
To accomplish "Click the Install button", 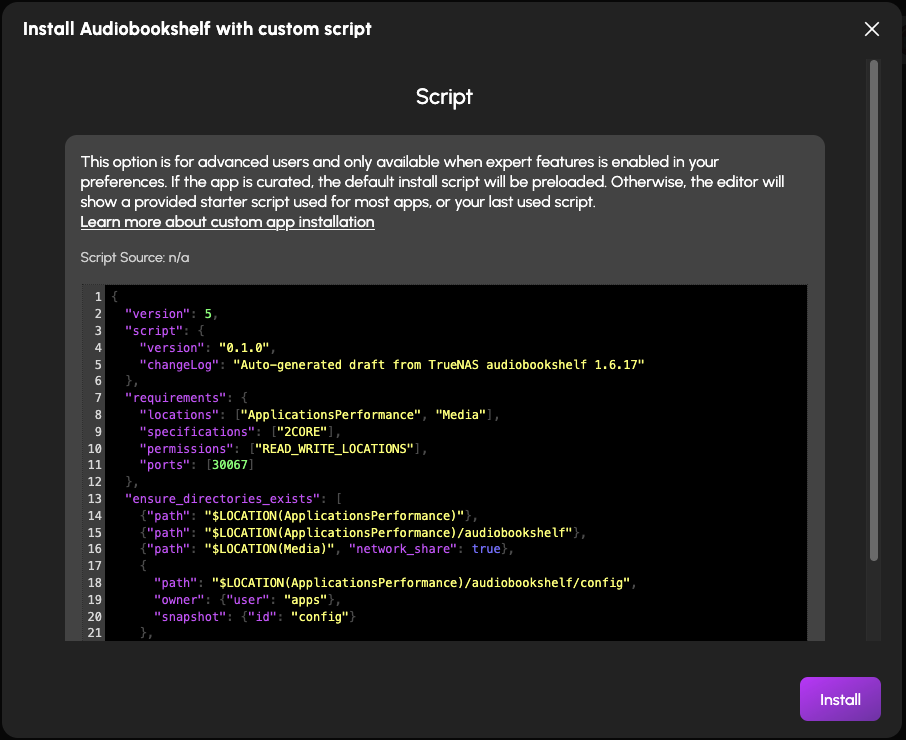I will click(x=840, y=699).
